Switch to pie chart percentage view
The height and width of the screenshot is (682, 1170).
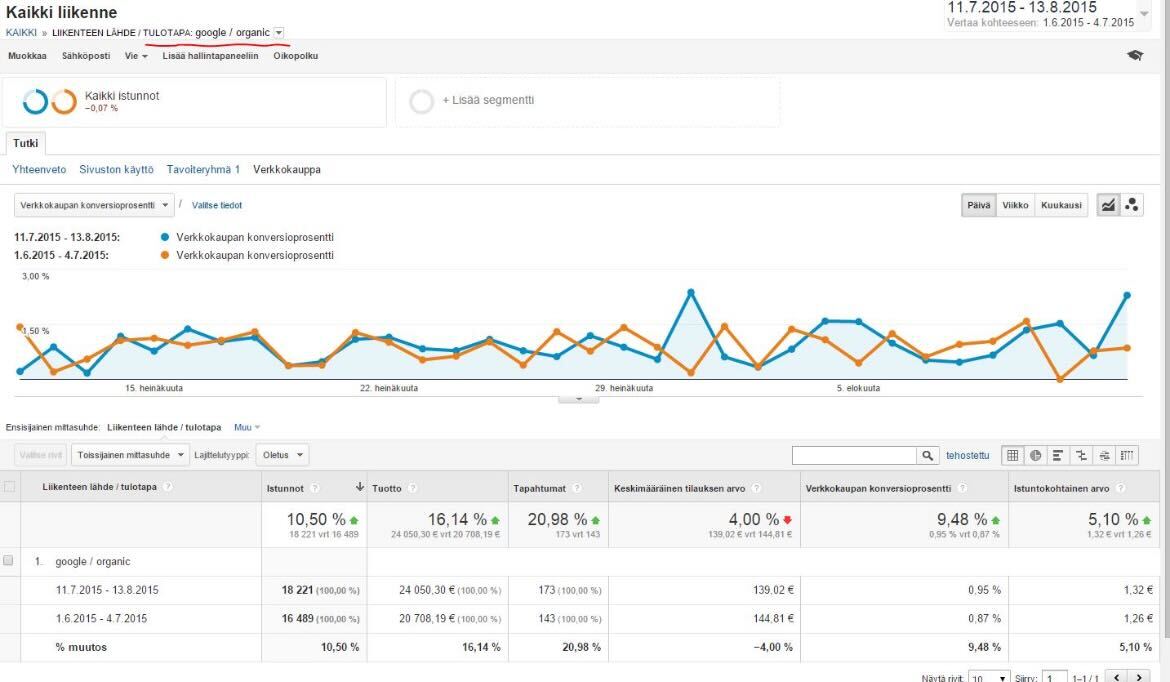[x=1036, y=455]
